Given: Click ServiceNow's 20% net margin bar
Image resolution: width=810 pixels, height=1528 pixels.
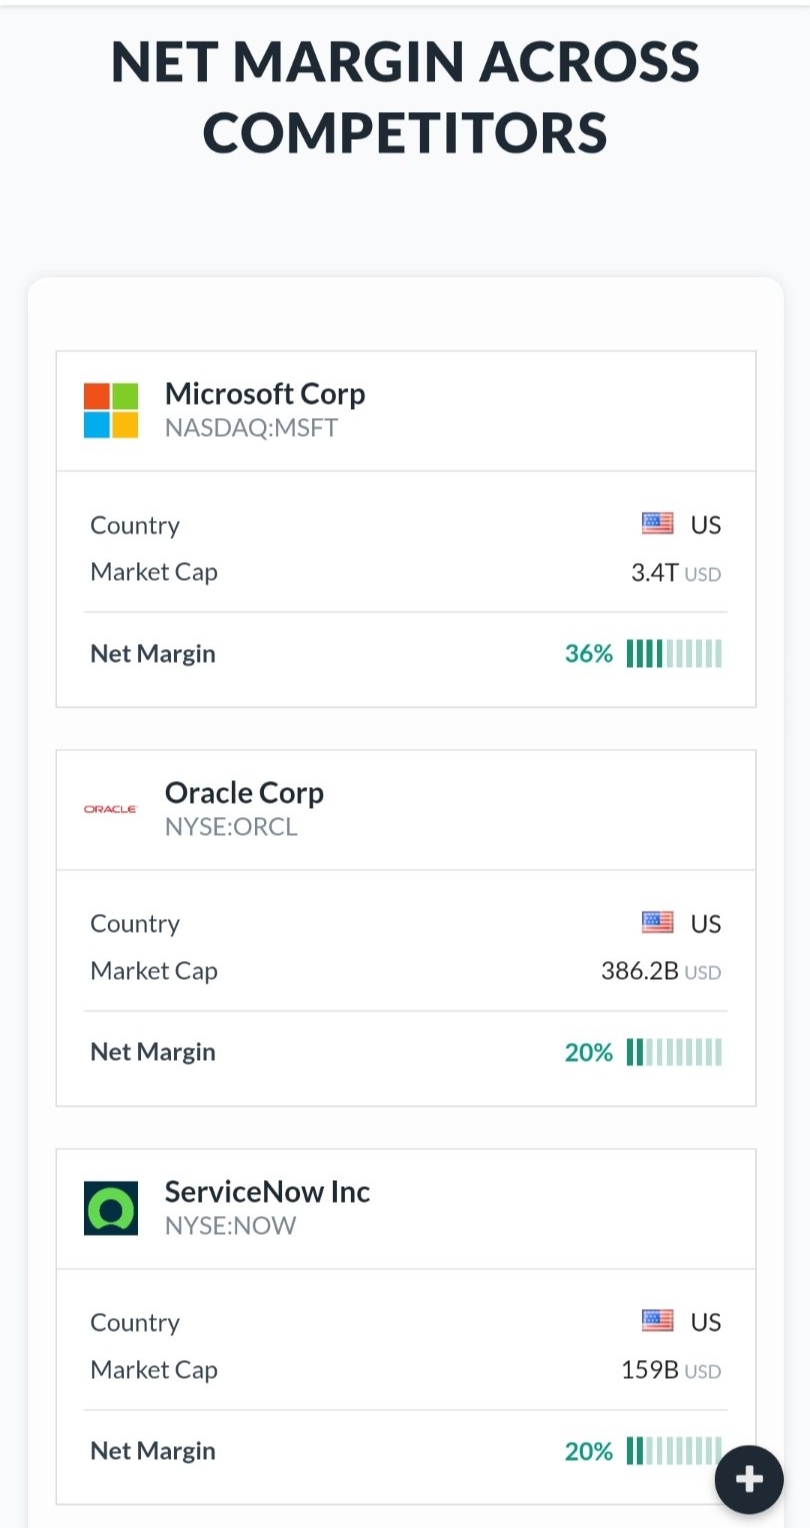Looking at the screenshot, I should (674, 1451).
